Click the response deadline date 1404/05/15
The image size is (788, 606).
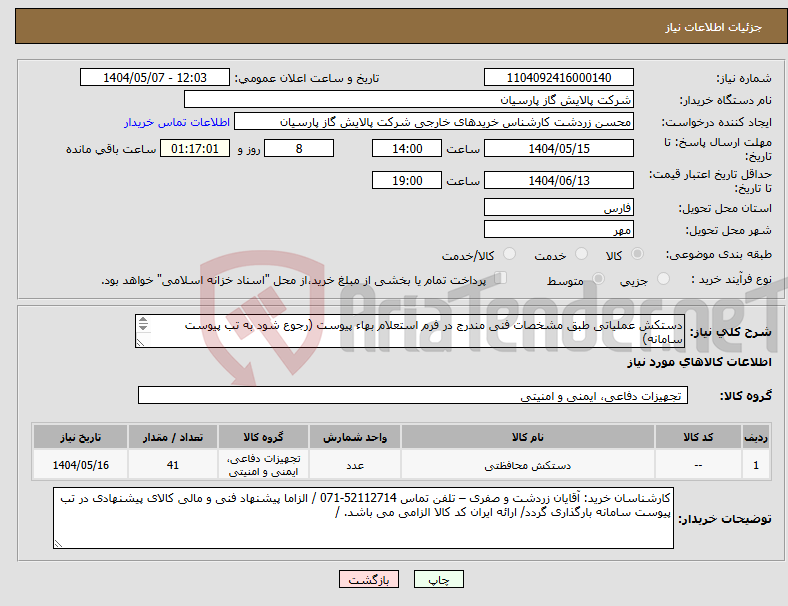[559, 149]
